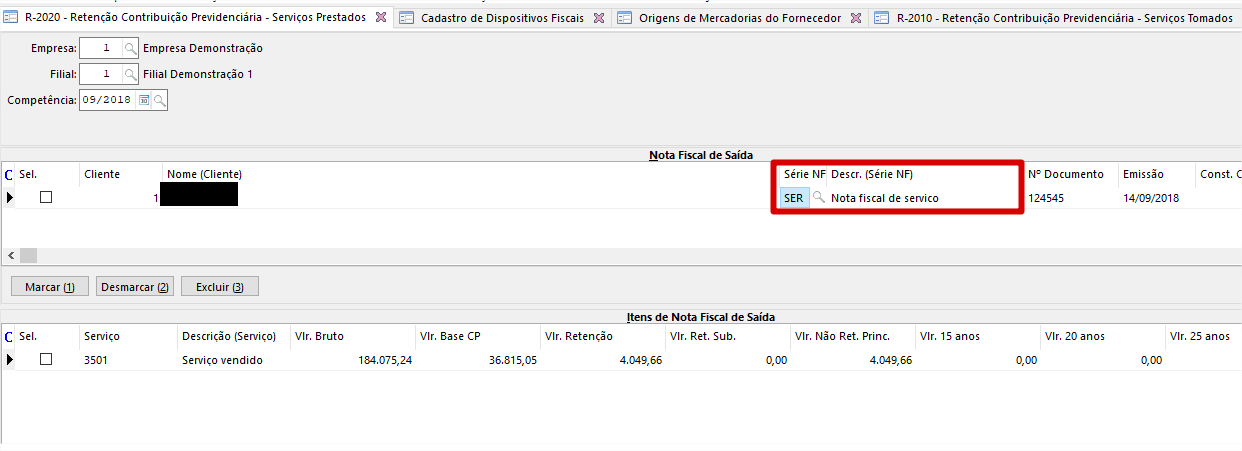The height and width of the screenshot is (451, 1242).
Task: Click the Empresa field search magnifier icon
Action: [x=130, y=48]
